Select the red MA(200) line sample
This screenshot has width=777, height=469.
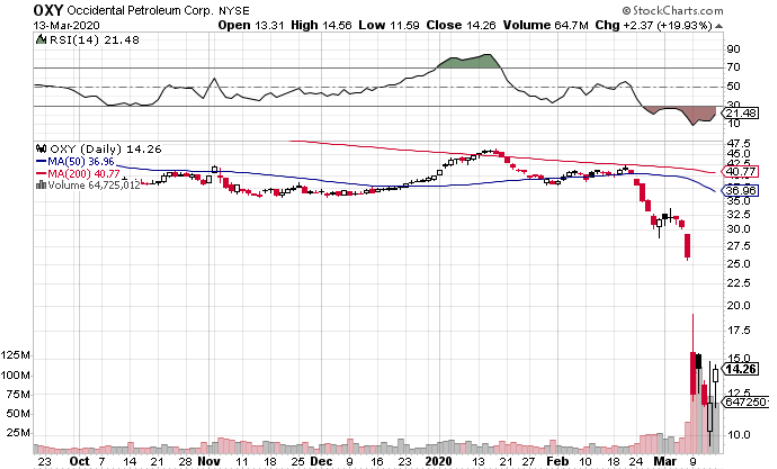tap(41, 174)
